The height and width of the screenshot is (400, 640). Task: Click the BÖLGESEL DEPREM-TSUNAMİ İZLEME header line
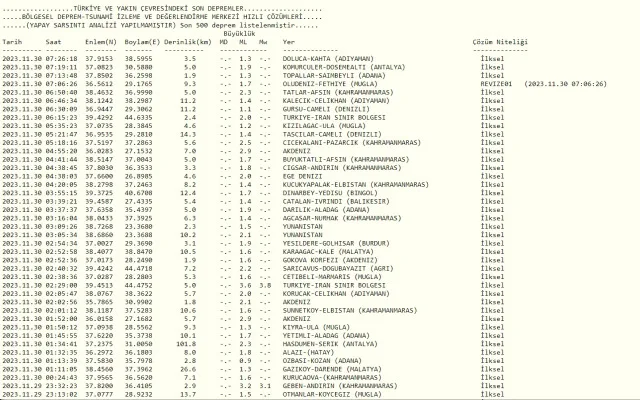point(162,17)
